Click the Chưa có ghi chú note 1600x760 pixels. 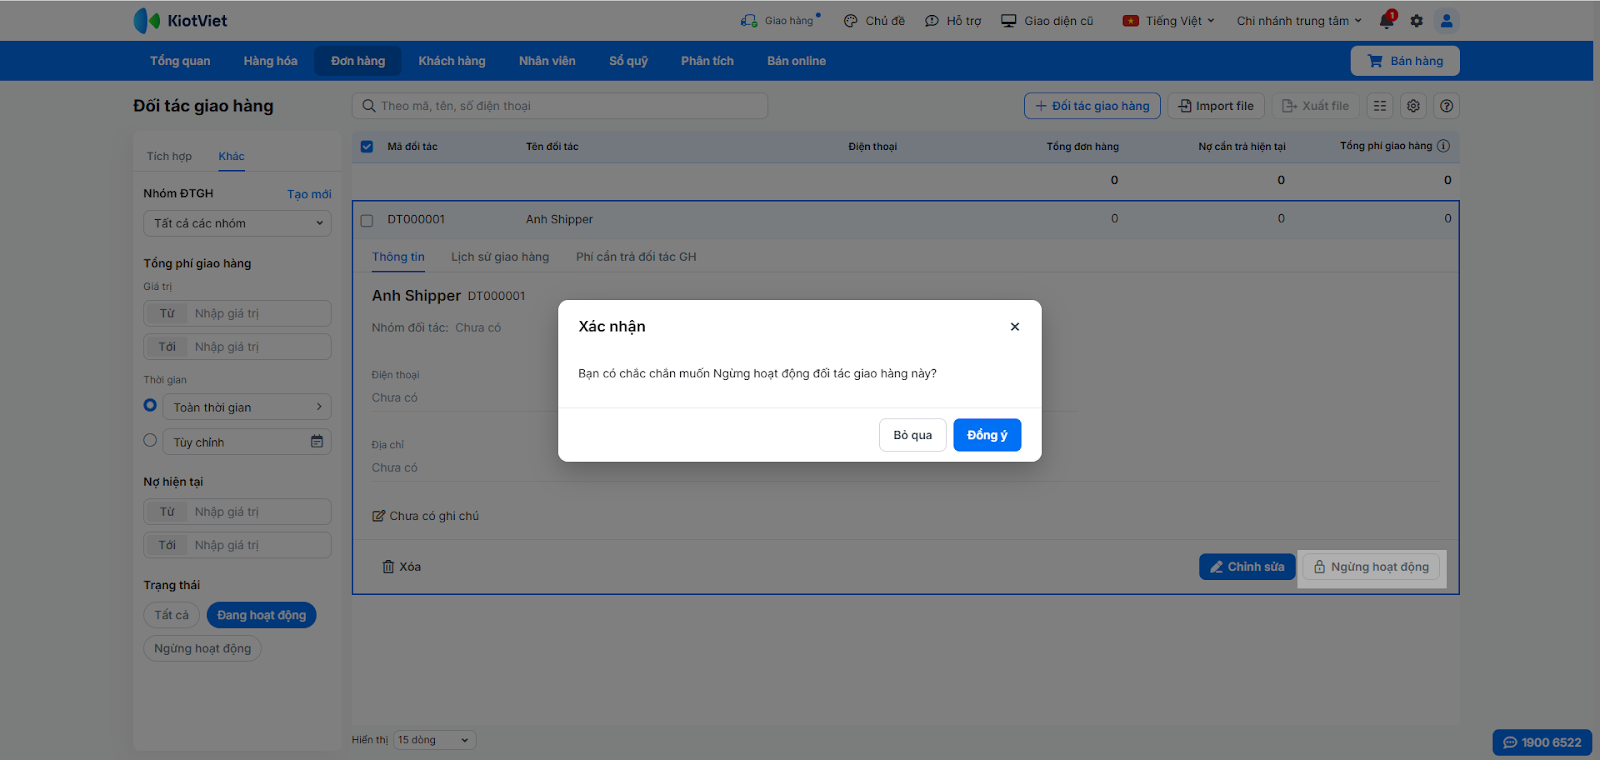(426, 516)
